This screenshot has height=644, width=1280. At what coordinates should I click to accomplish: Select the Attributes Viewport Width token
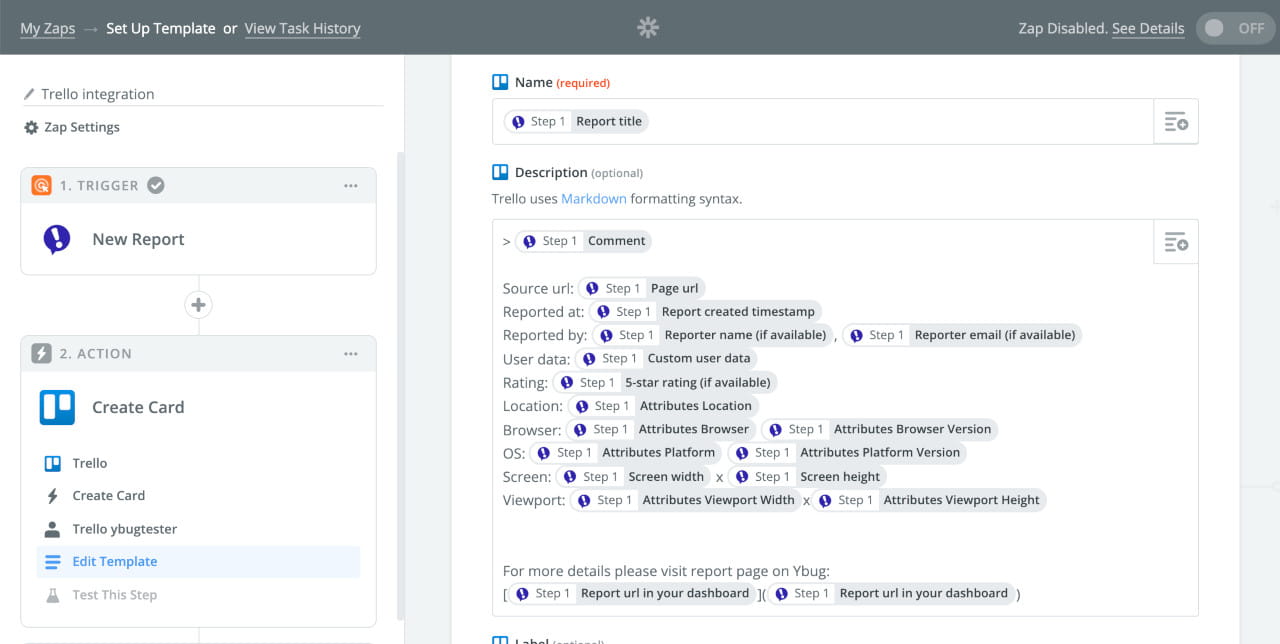pyautogui.click(x=686, y=500)
